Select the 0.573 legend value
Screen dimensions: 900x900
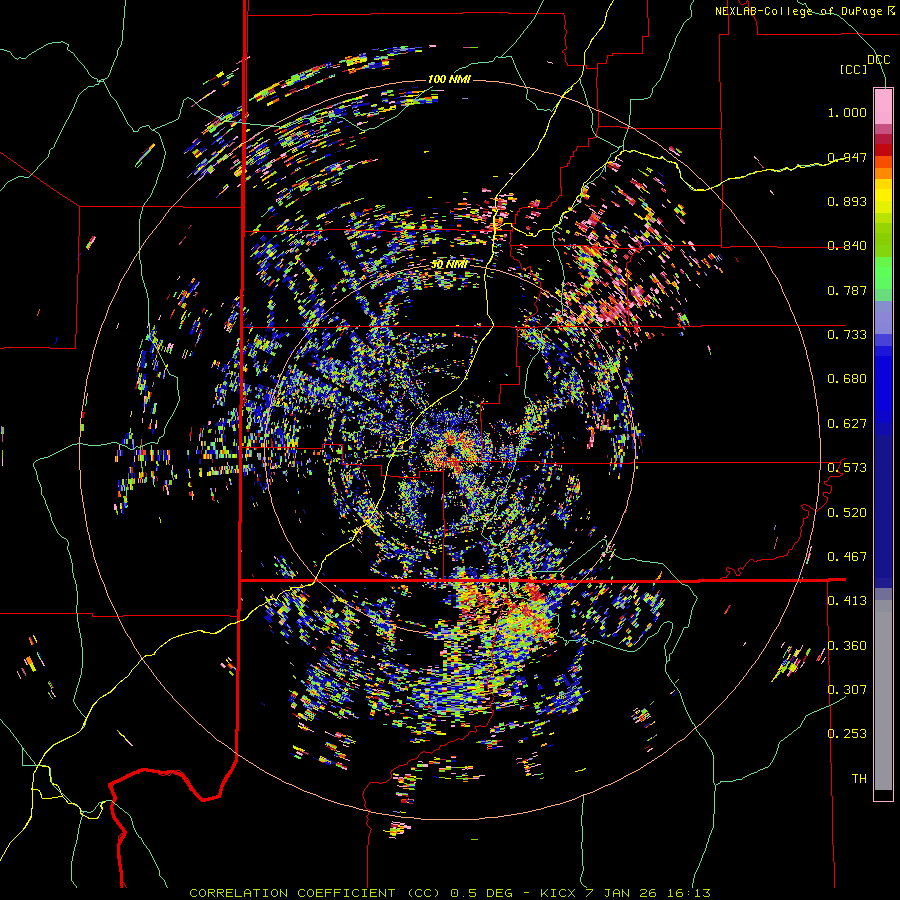tap(847, 468)
